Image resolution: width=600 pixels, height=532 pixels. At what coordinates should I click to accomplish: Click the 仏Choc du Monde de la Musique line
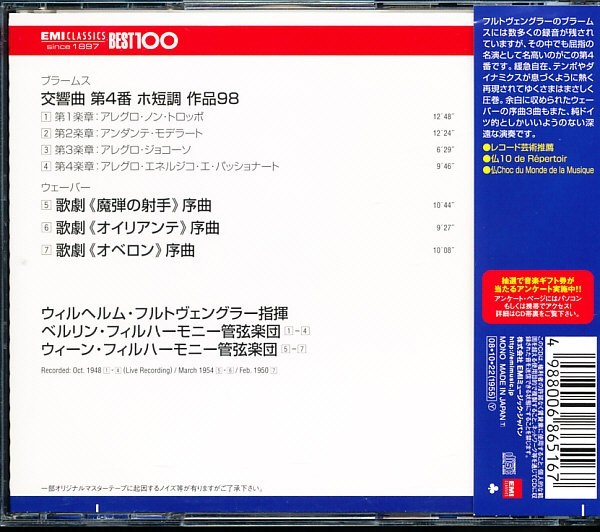[x=538, y=170]
